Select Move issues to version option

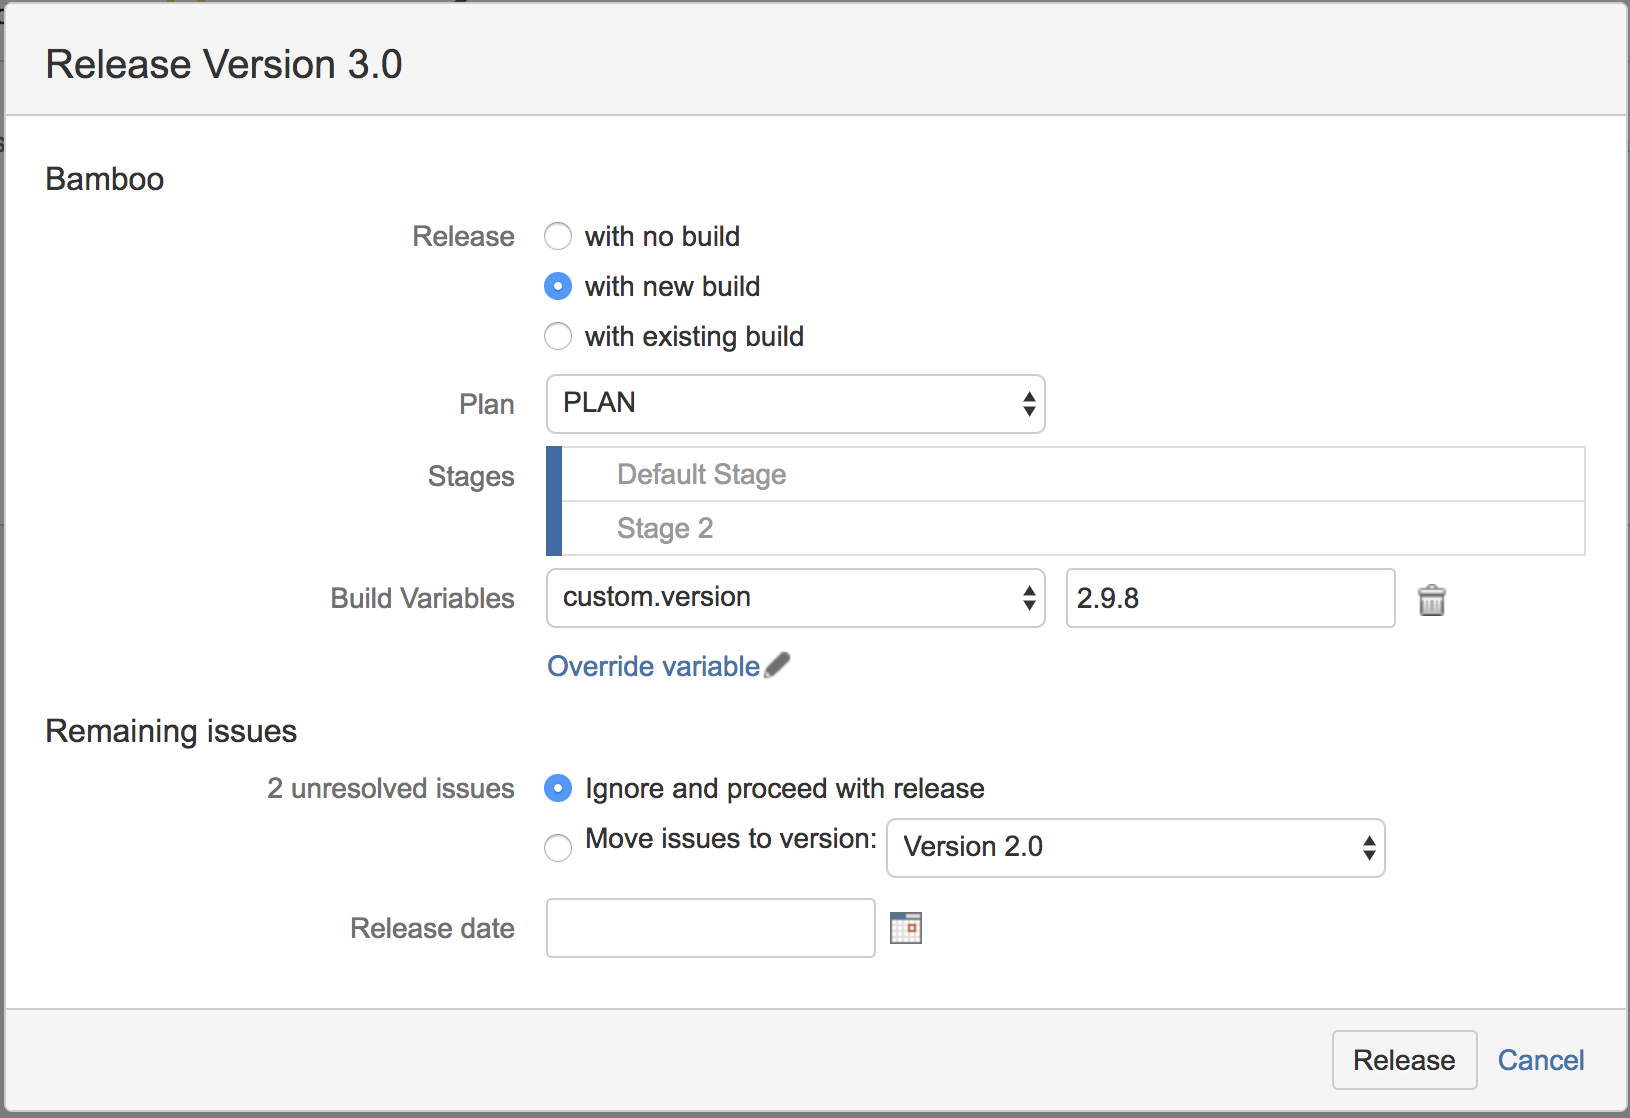point(558,848)
